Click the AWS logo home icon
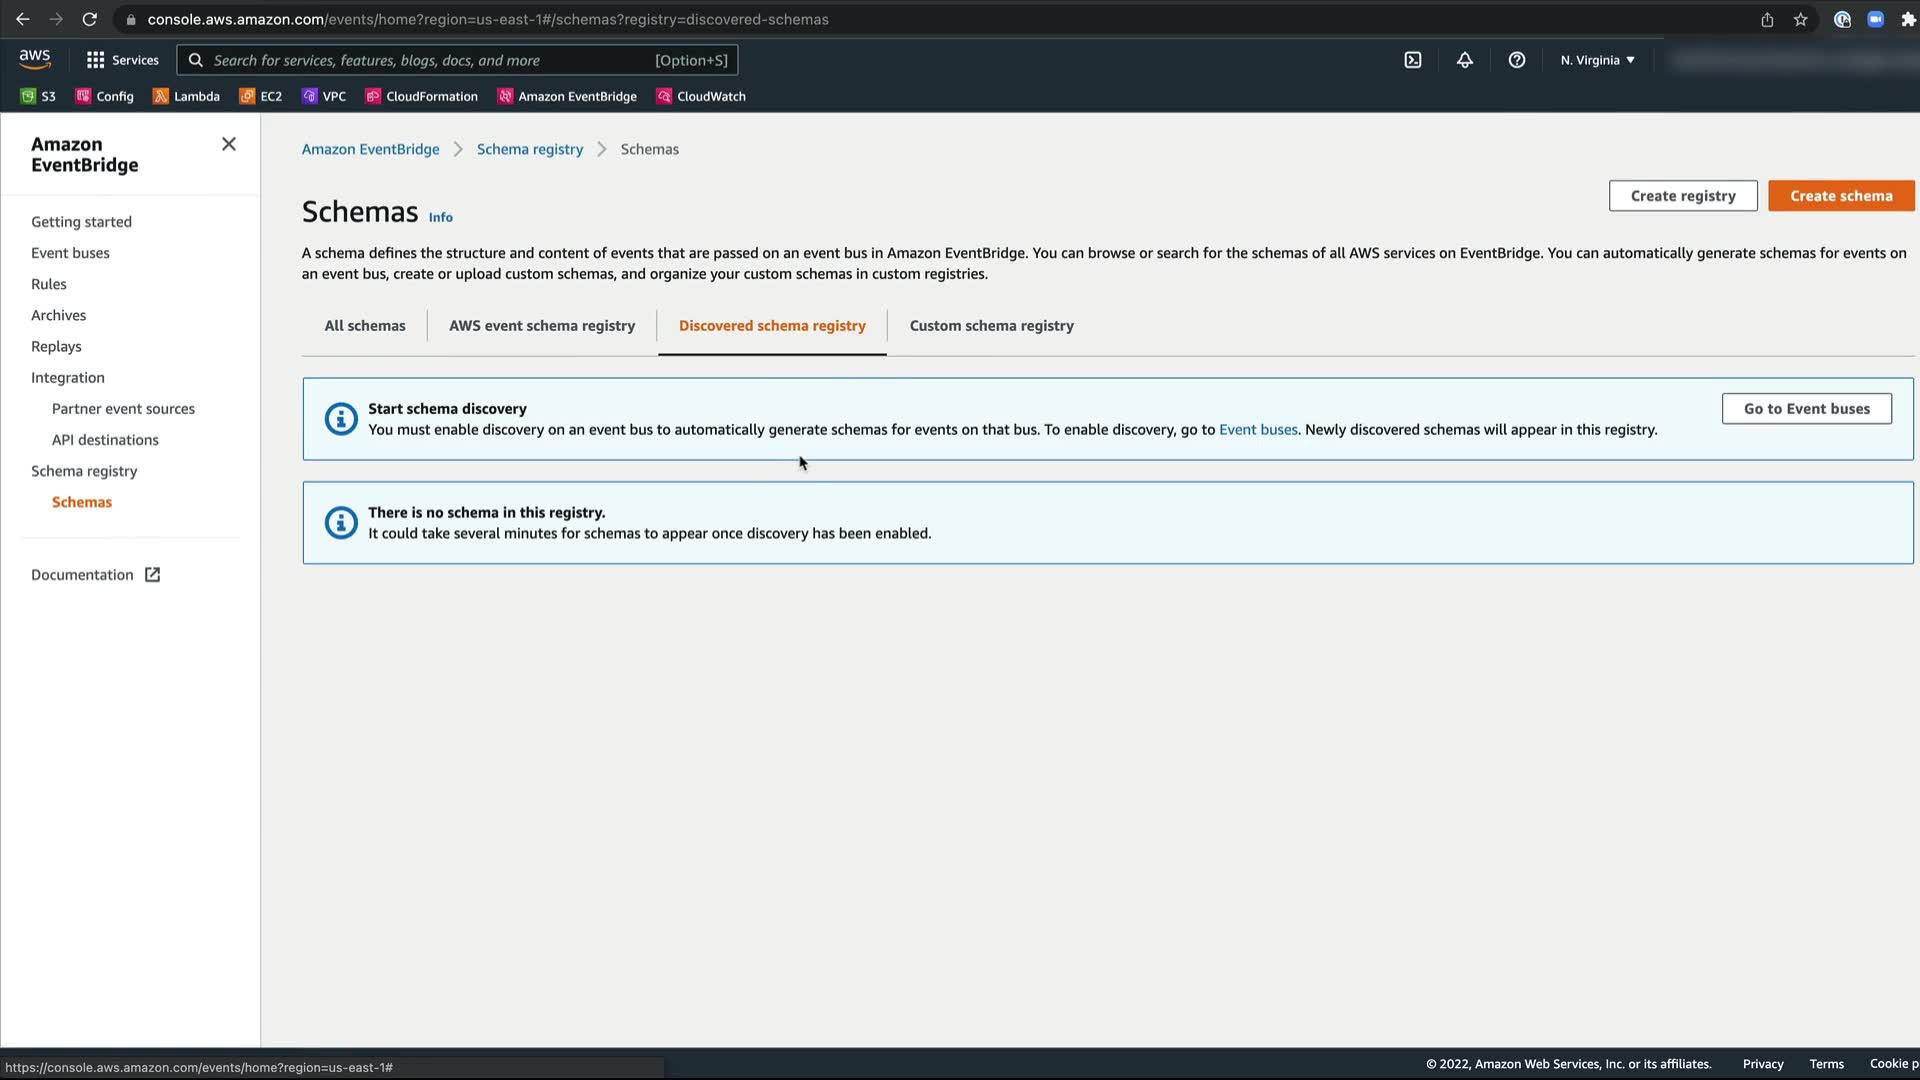1920x1080 pixels. (35, 60)
